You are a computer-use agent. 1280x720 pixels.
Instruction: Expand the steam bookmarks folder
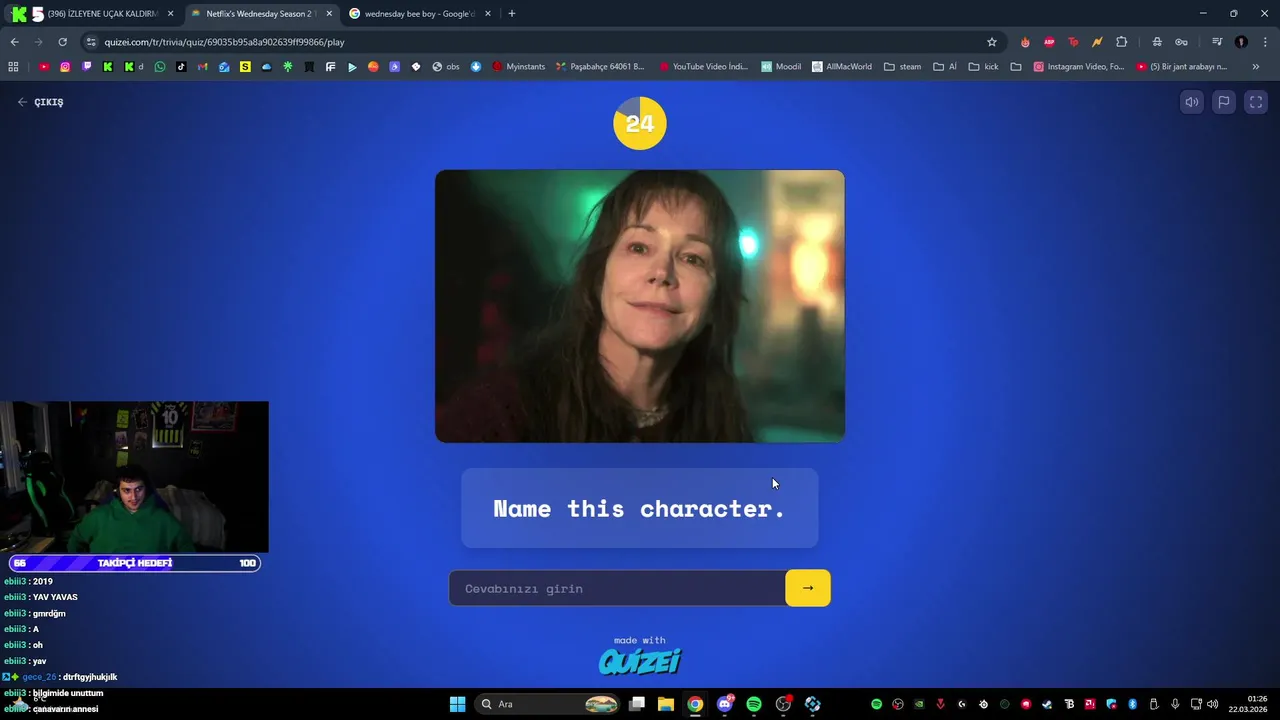[x=903, y=67]
